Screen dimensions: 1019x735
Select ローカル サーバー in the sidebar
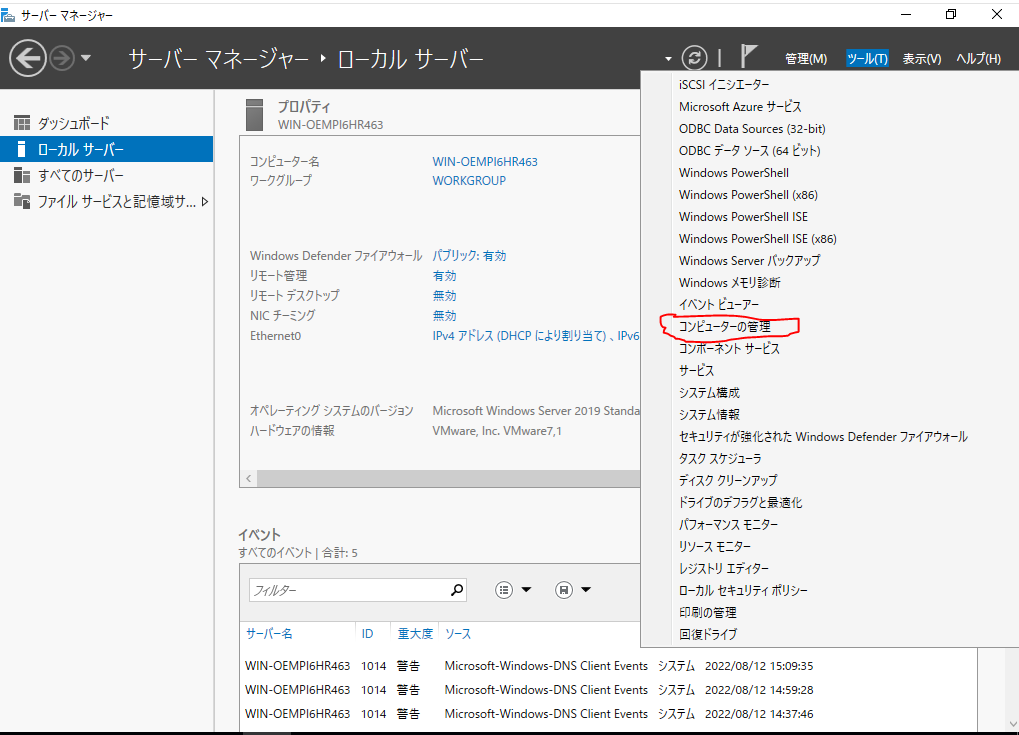pyautogui.click(x=107, y=149)
